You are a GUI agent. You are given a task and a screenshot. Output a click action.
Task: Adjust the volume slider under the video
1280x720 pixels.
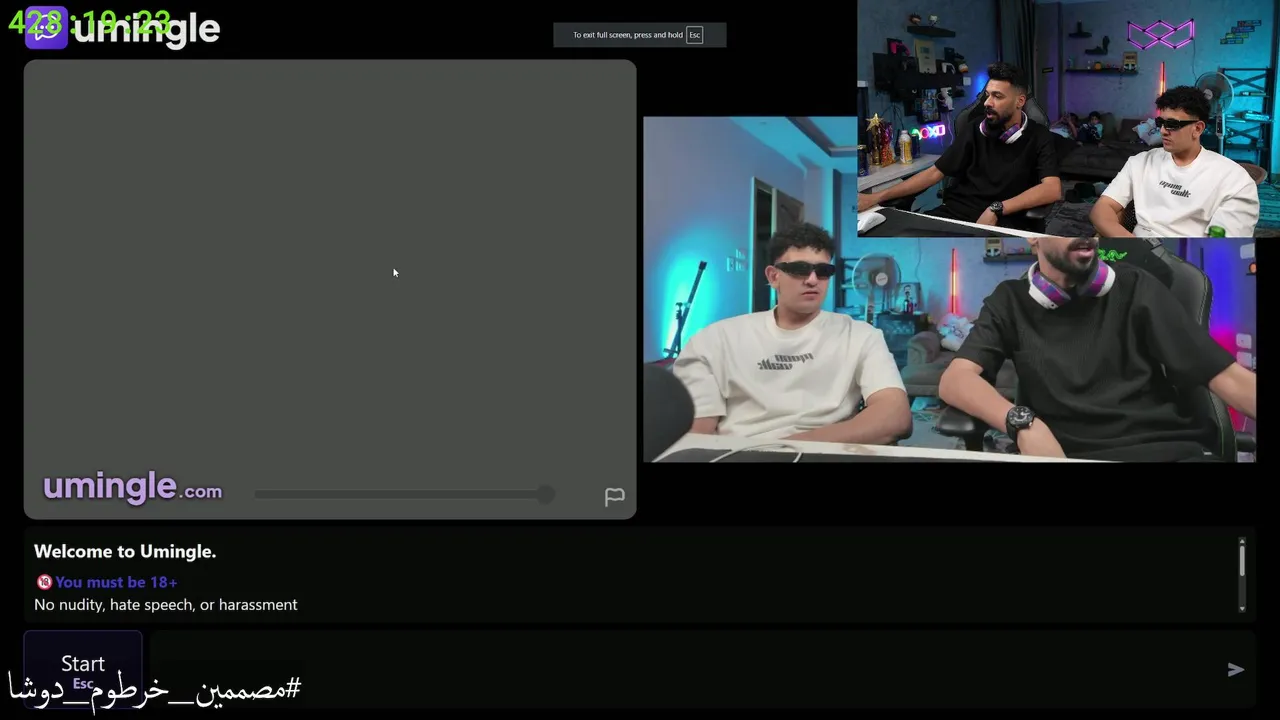click(404, 494)
